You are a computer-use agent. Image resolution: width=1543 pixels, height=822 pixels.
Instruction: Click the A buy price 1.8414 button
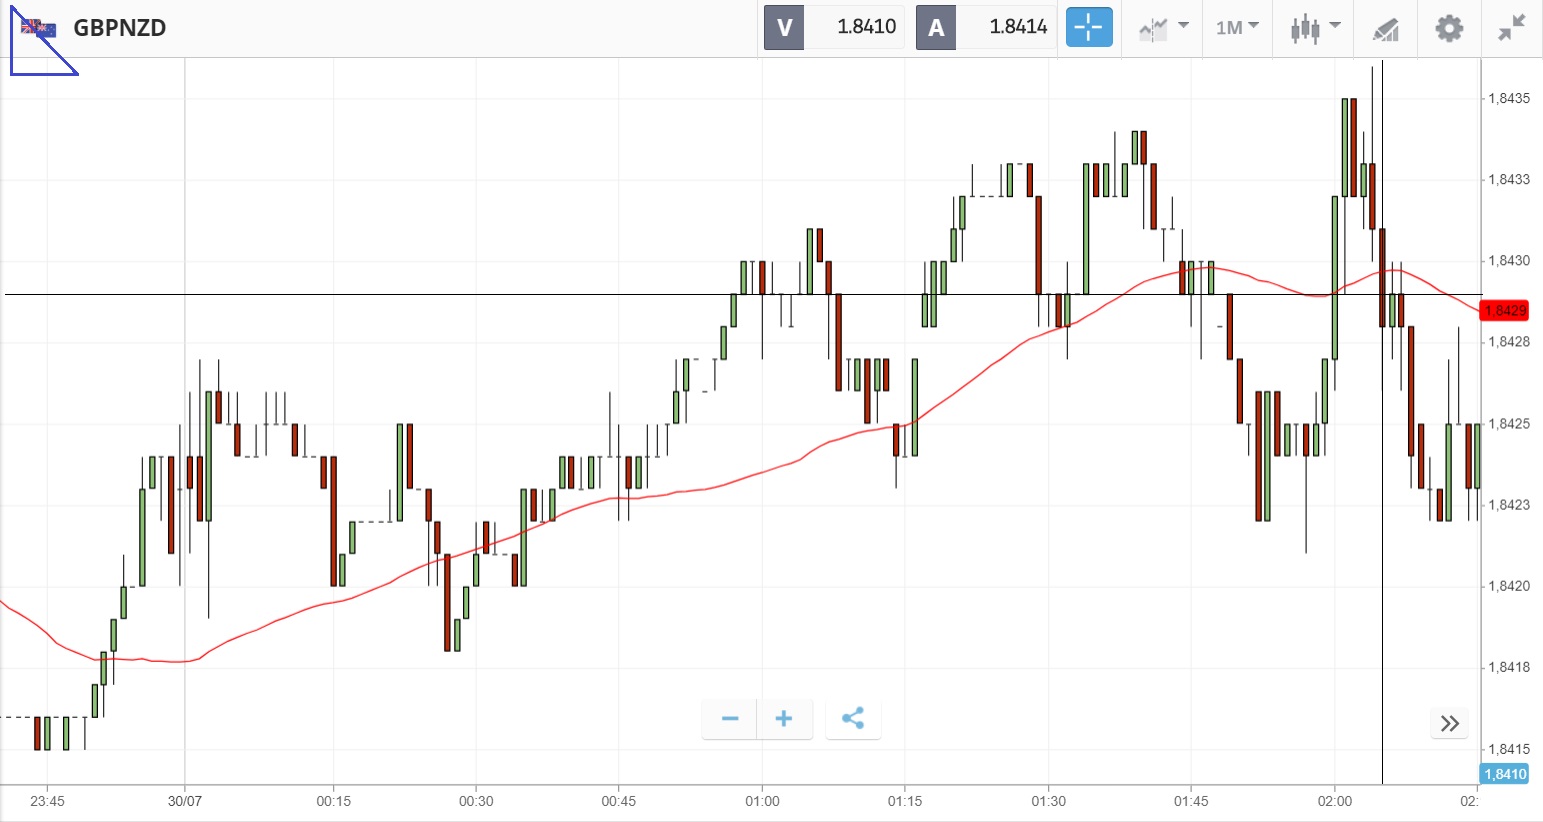(x=986, y=27)
